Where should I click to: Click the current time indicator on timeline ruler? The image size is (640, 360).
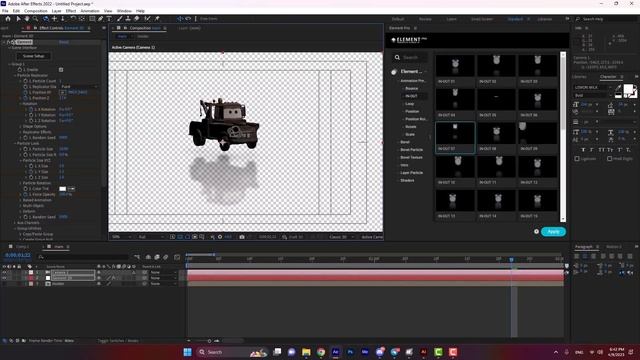coord(511,259)
